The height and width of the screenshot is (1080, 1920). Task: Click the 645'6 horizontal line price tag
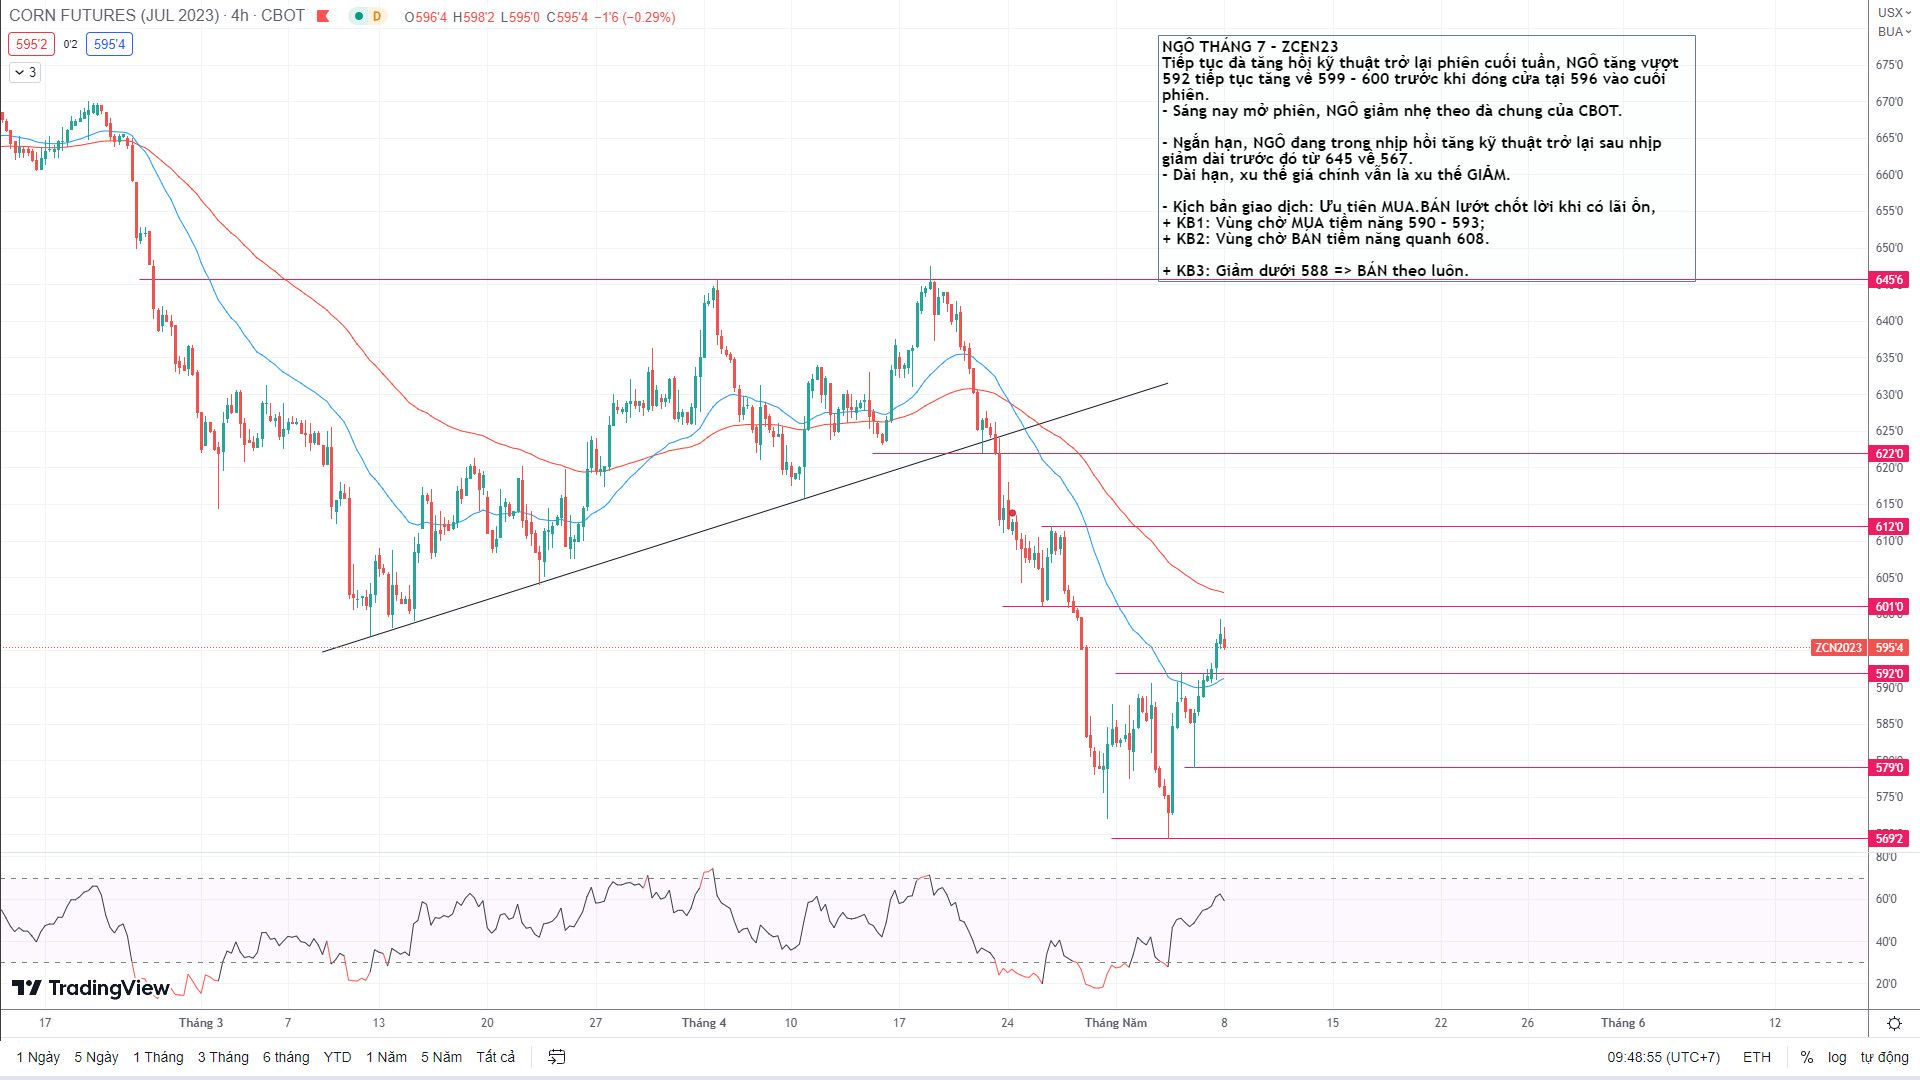click(x=1889, y=280)
